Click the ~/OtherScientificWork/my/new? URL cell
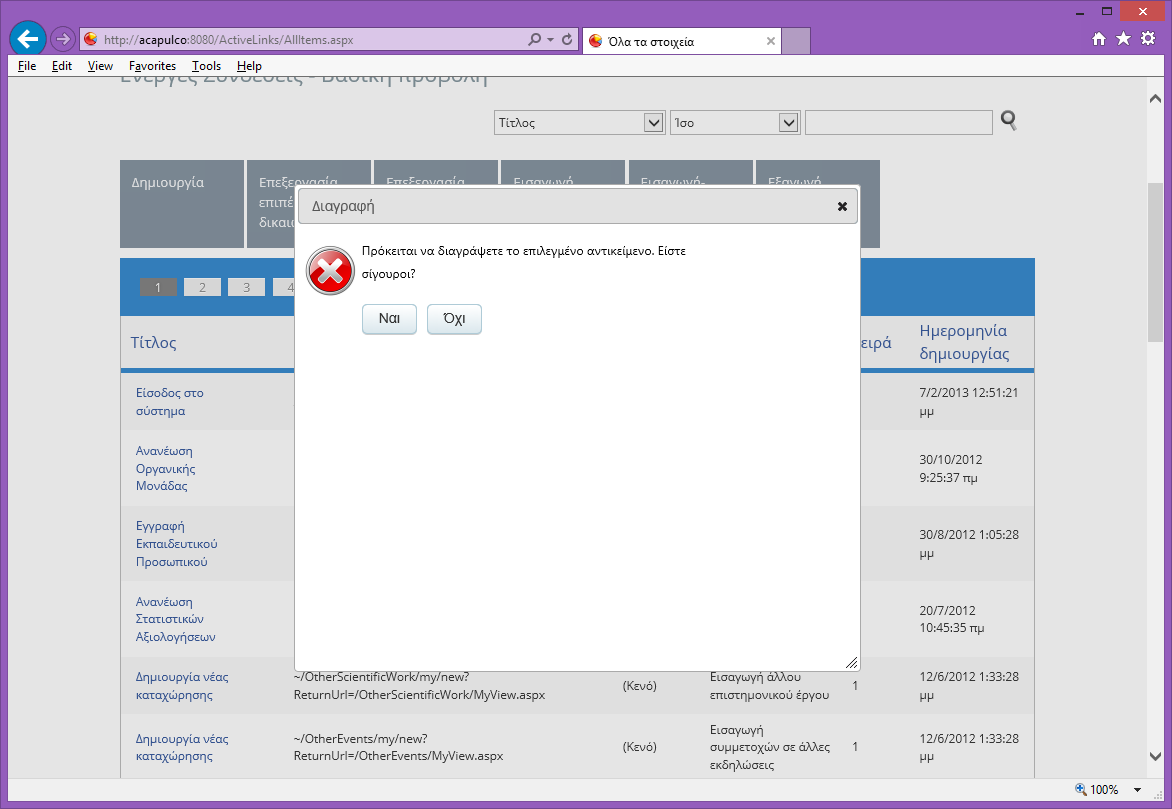The width and height of the screenshot is (1172, 809). [x=419, y=686]
